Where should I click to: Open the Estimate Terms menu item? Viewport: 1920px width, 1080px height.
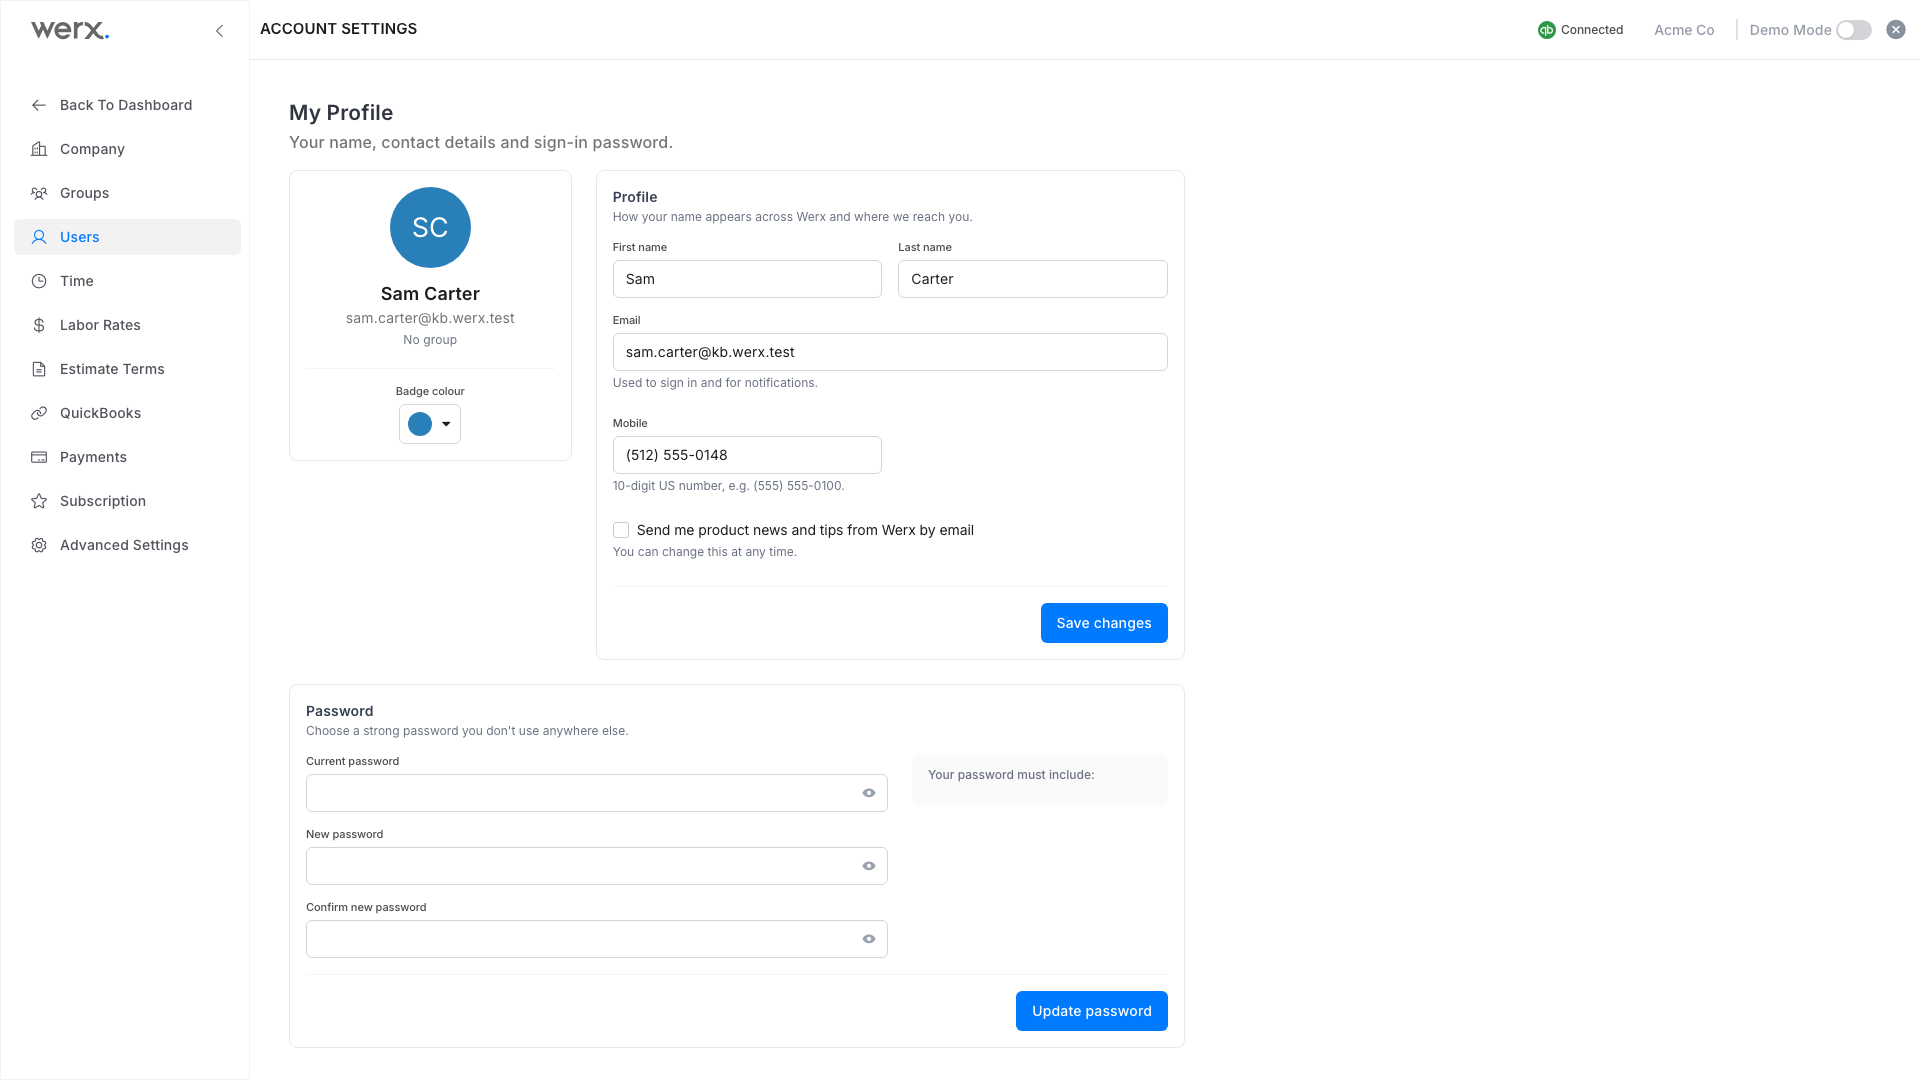127,369
